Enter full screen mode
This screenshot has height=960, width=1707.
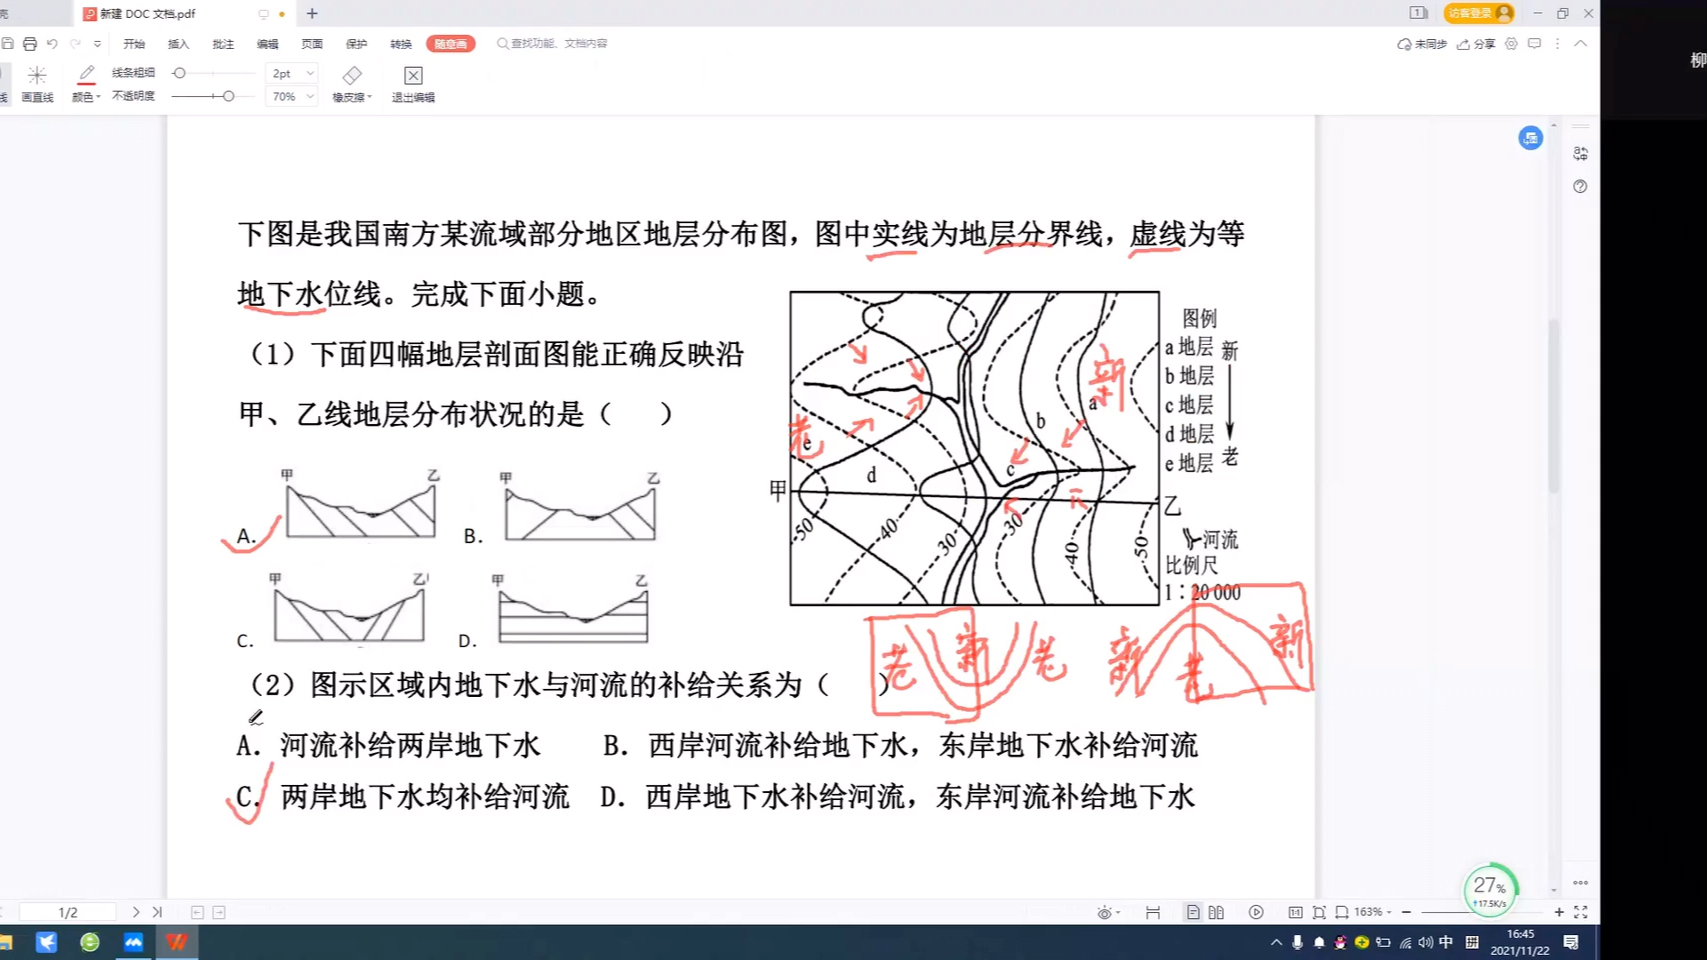[x=1581, y=912]
